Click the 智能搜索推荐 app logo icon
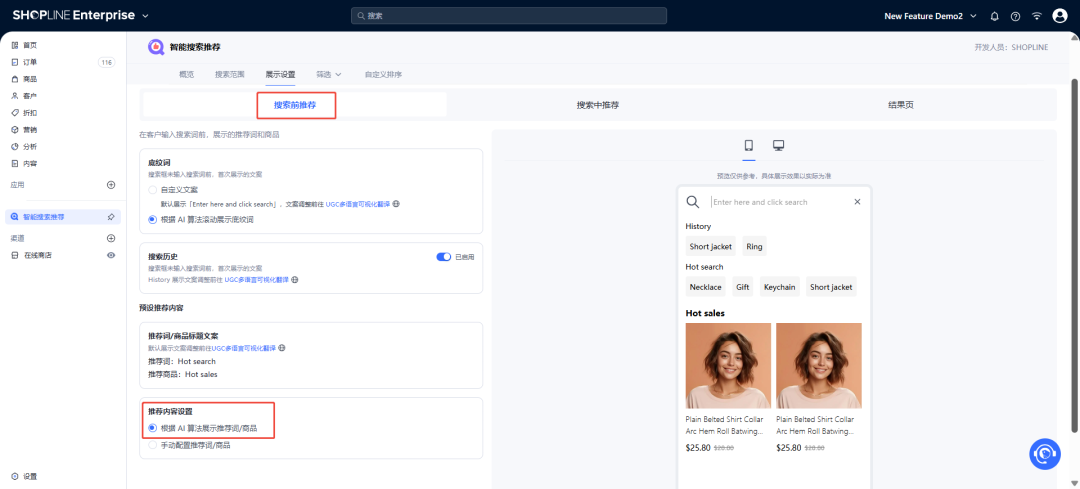Viewport: 1080px width, 489px height. click(x=156, y=47)
